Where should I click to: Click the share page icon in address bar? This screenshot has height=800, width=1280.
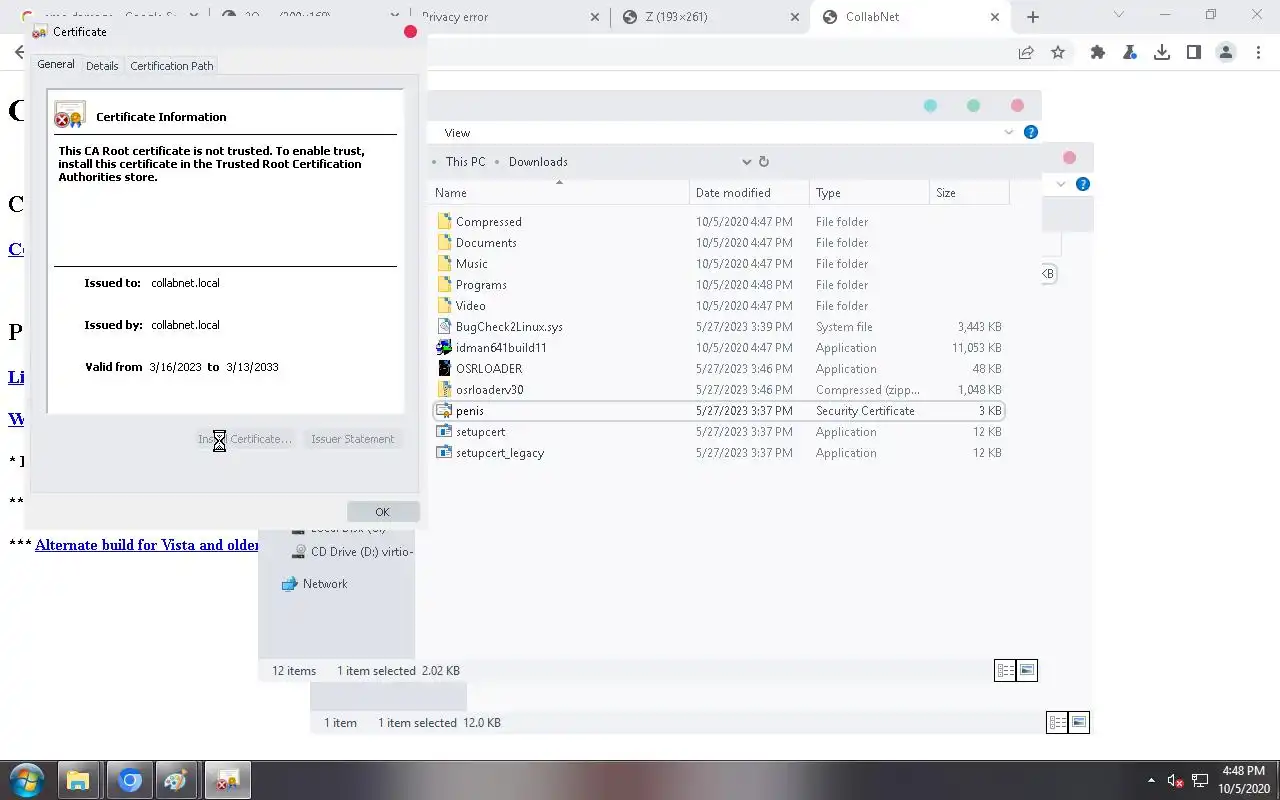point(1026,53)
